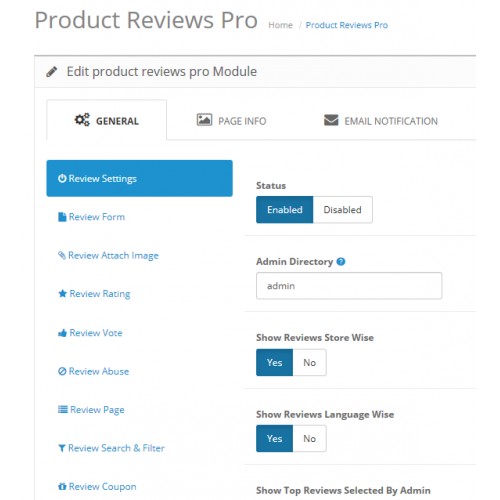Select No for Show Reviews Store Wise
The width and height of the screenshot is (500, 500).
[x=309, y=362]
